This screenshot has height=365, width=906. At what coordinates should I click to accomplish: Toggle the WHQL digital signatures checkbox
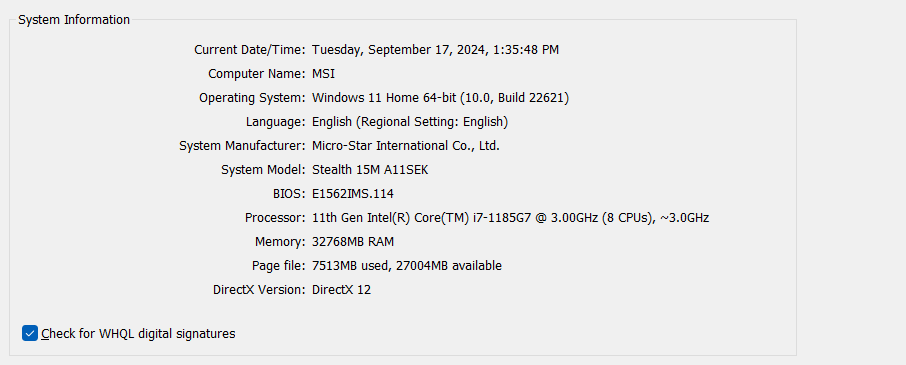30,333
